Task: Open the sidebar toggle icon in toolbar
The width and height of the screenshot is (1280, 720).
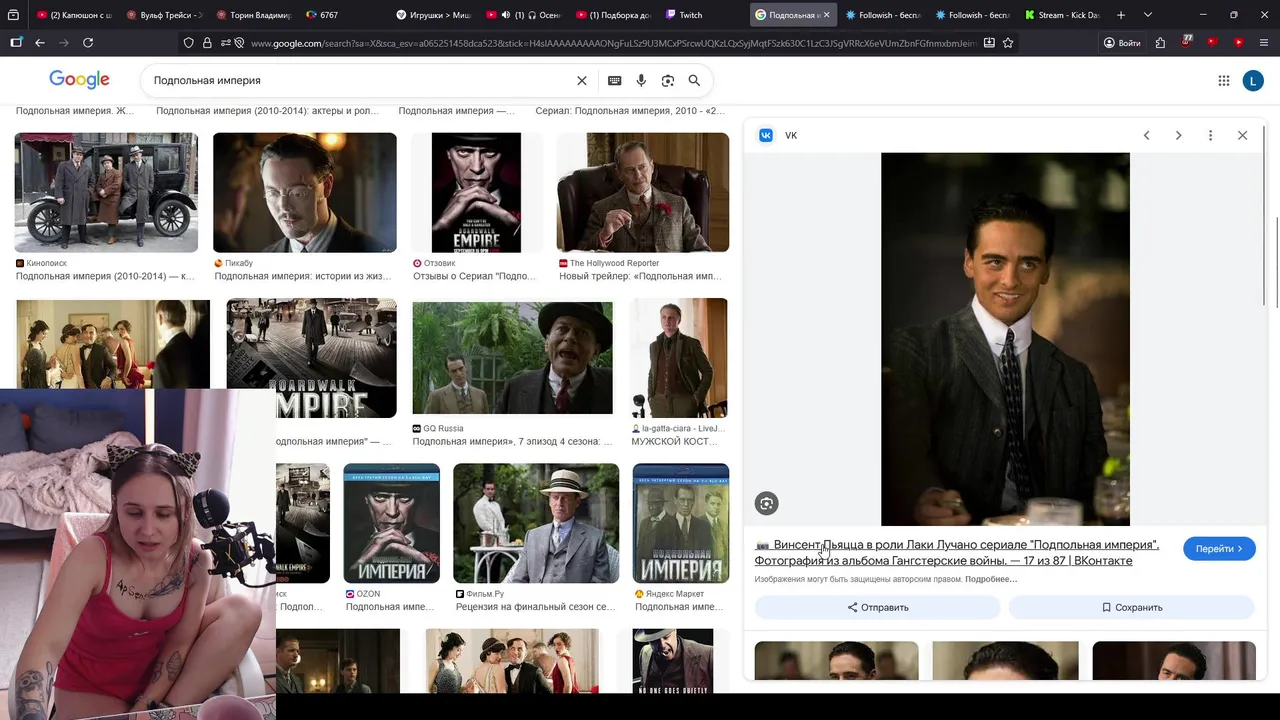Action: [16, 43]
